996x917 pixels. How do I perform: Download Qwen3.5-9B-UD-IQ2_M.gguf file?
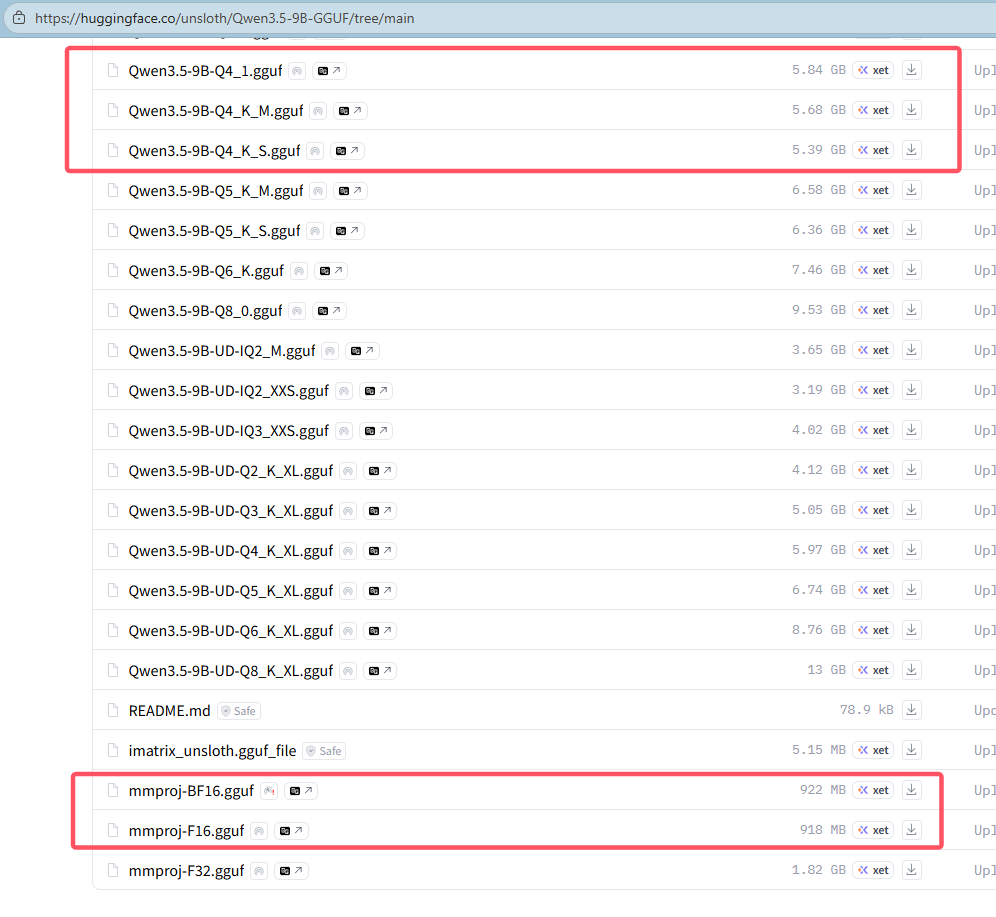click(911, 350)
